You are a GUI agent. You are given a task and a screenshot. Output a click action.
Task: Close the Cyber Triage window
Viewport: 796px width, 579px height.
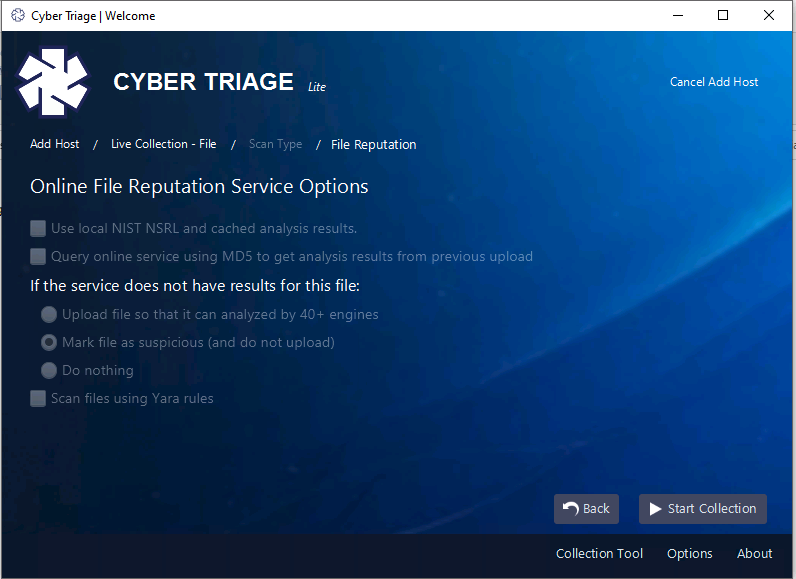pyautogui.click(x=769, y=15)
